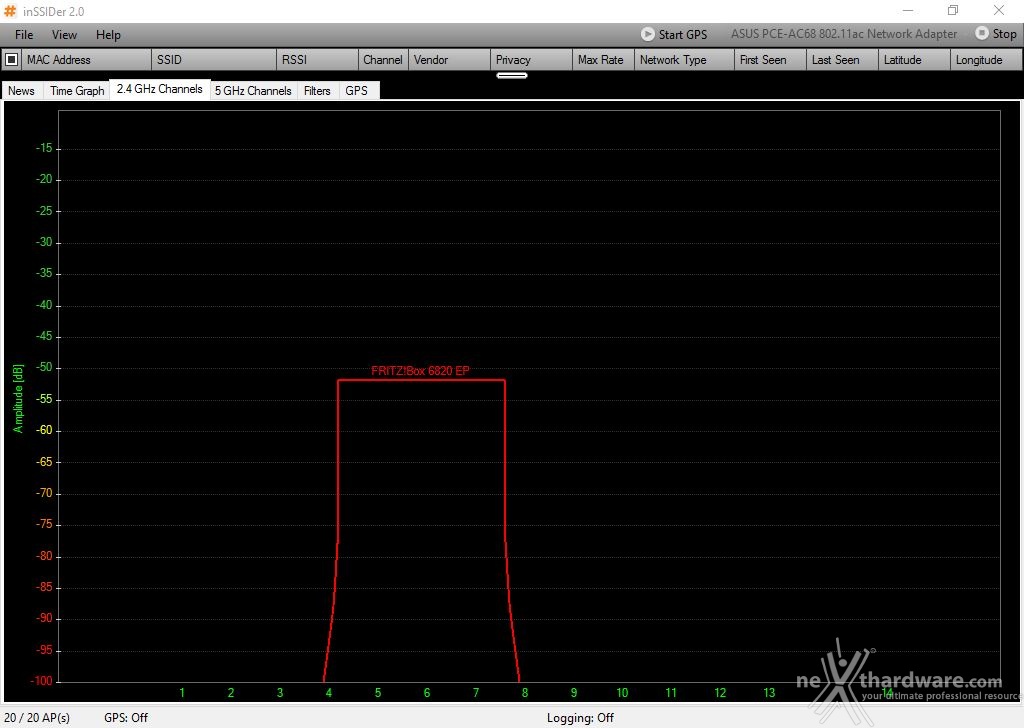1024x728 pixels.
Task: Click channel 6 label on the axis
Action: tap(426, 693)
